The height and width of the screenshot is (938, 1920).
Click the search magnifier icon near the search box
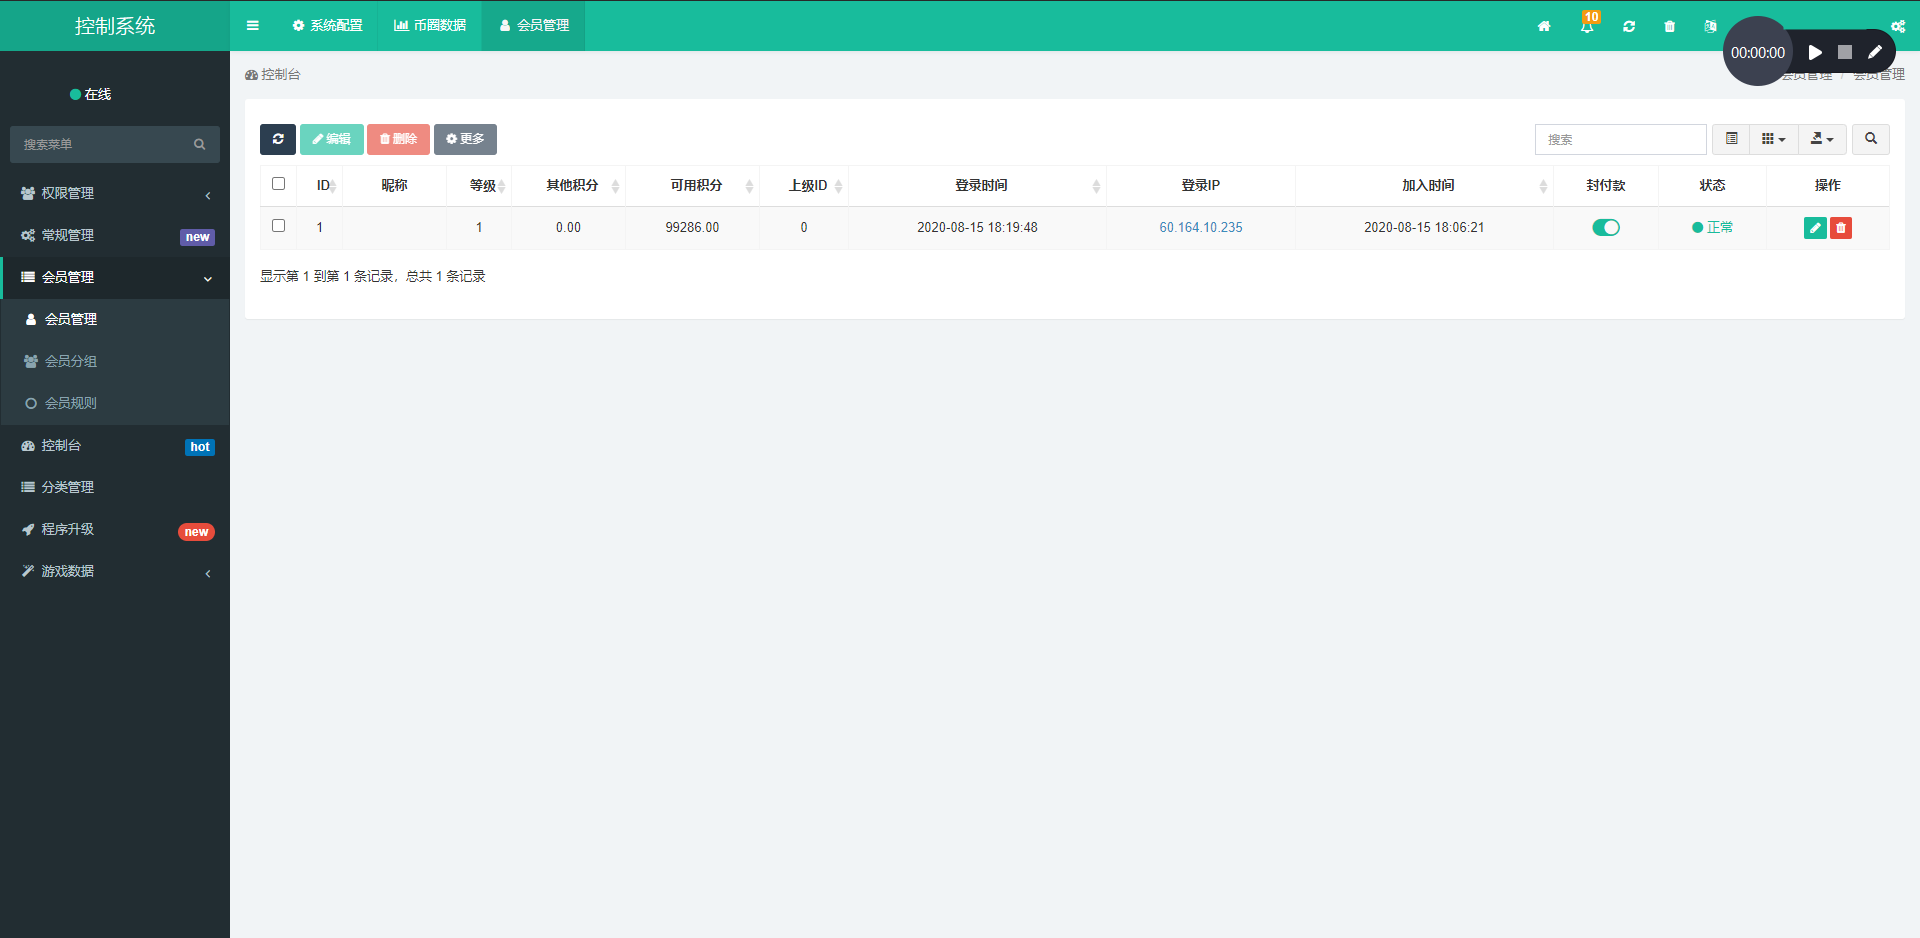click(x=1869, y=139)
